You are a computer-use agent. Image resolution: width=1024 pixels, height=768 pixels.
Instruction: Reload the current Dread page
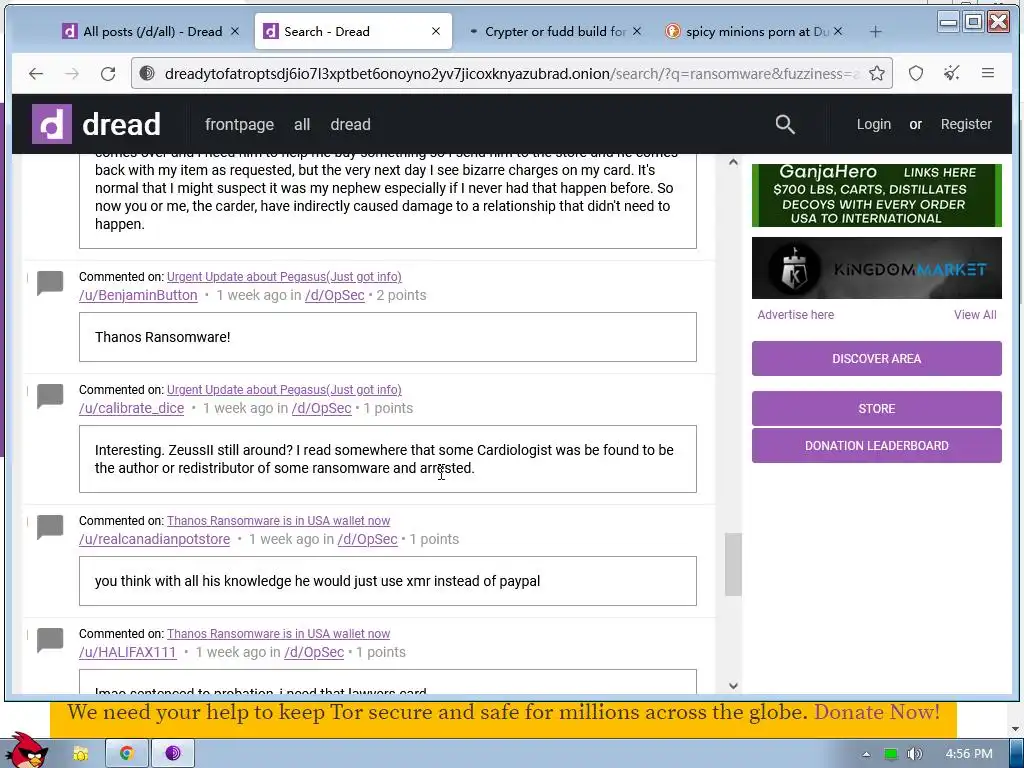(x=108, y=74)
